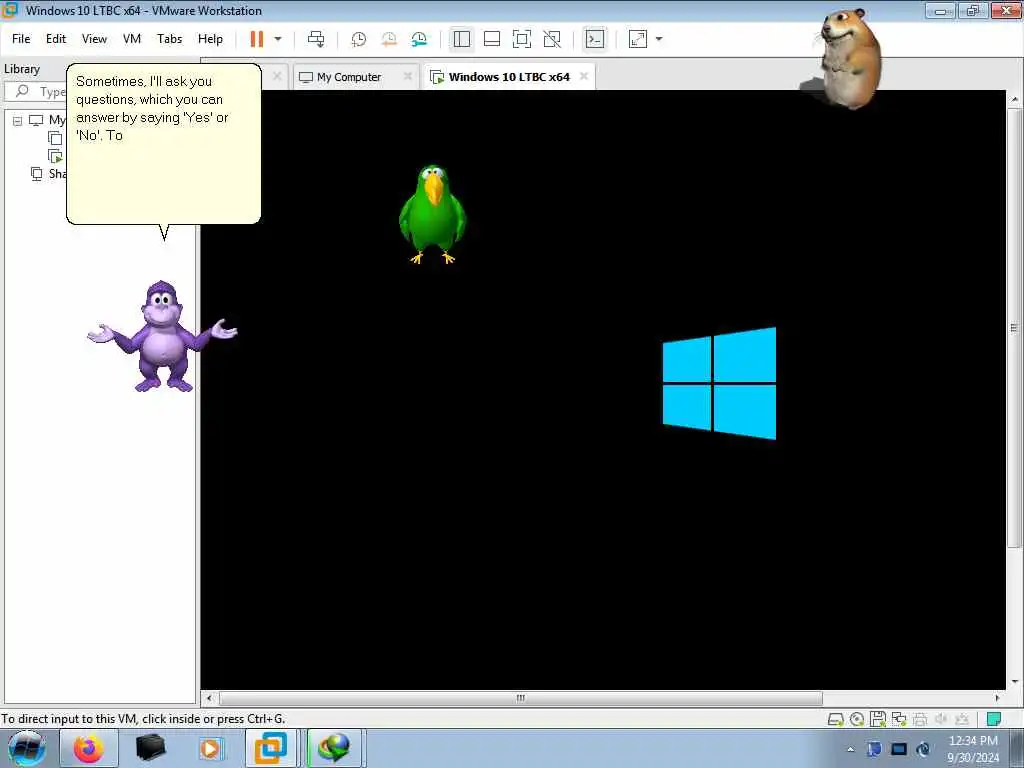The height and width of the screenshot is (768, 1024).
Task: Click the sound card status icon
Action: [941, 720]
